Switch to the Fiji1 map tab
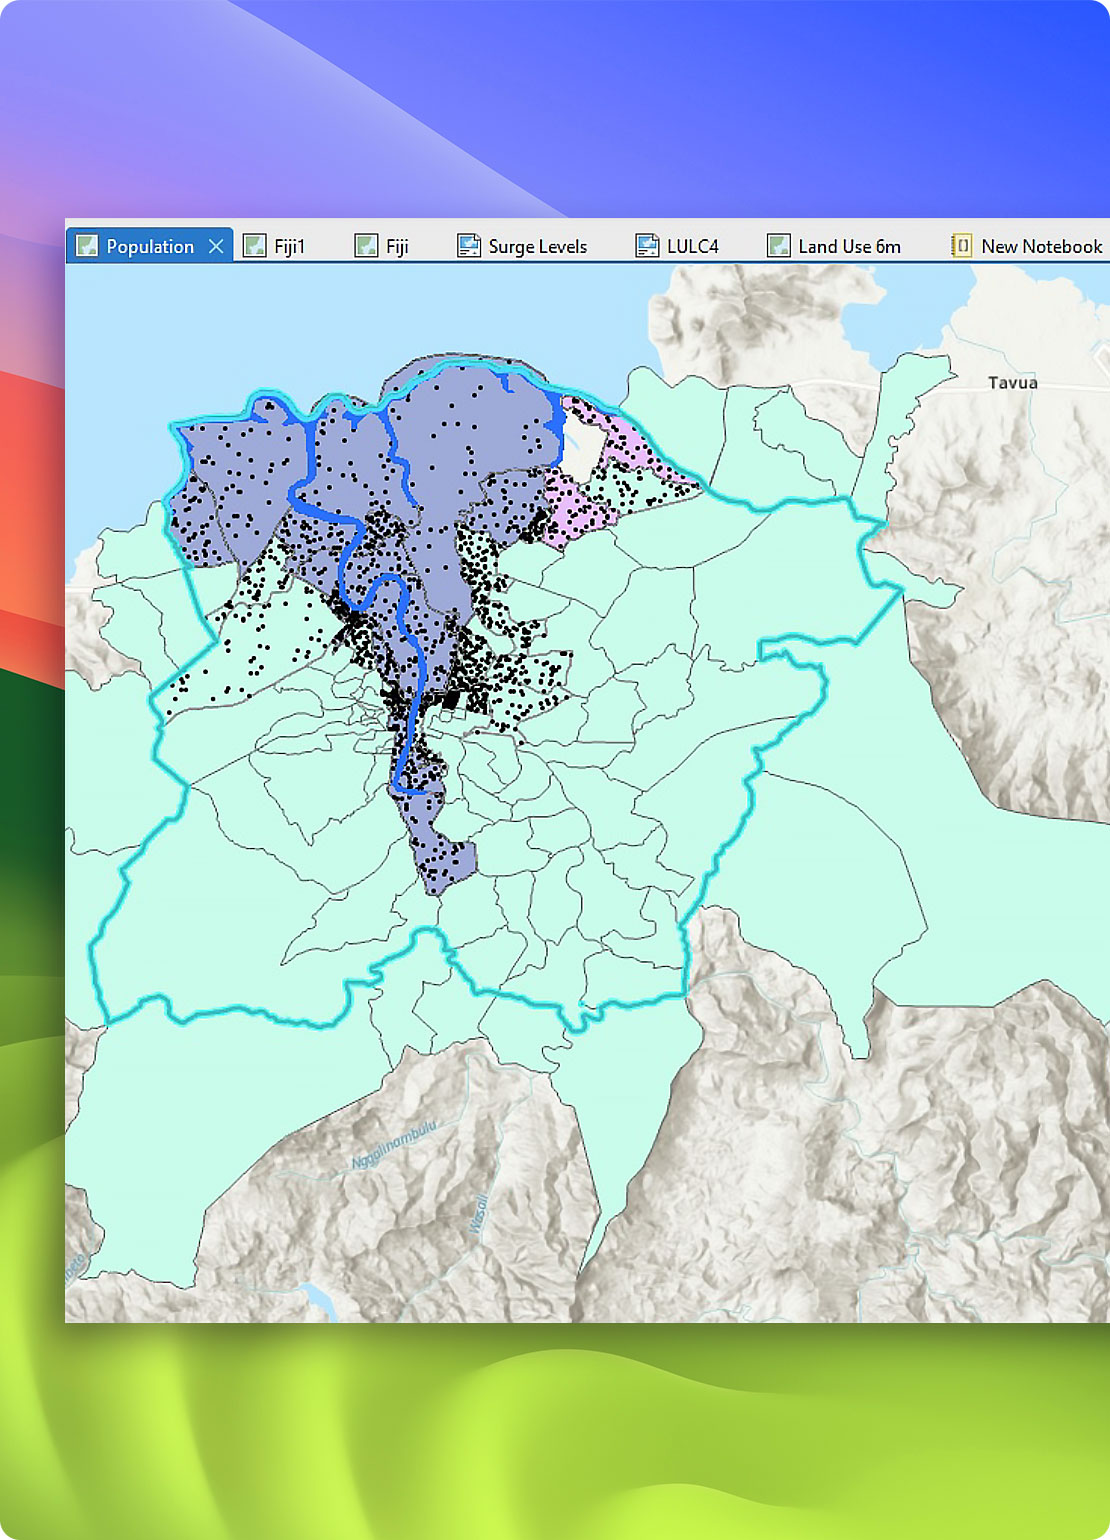This screenshot has width=1110, height=1540. (289, 247)
